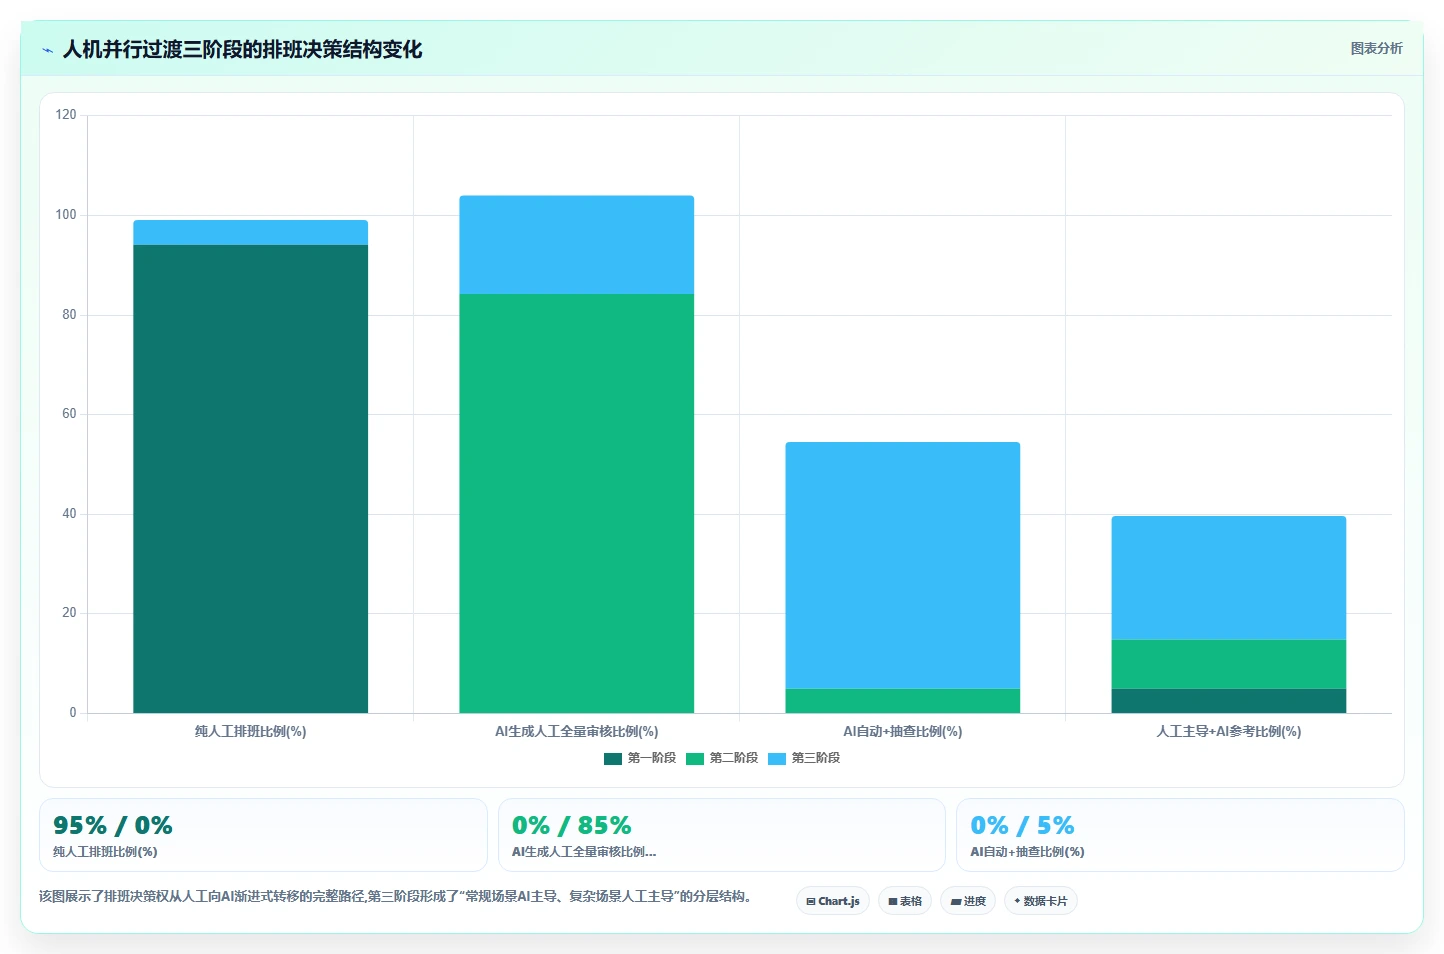Click the chart icon beside the title
This screenshot has height=954, width=1444.
click(x=47, y=50)
